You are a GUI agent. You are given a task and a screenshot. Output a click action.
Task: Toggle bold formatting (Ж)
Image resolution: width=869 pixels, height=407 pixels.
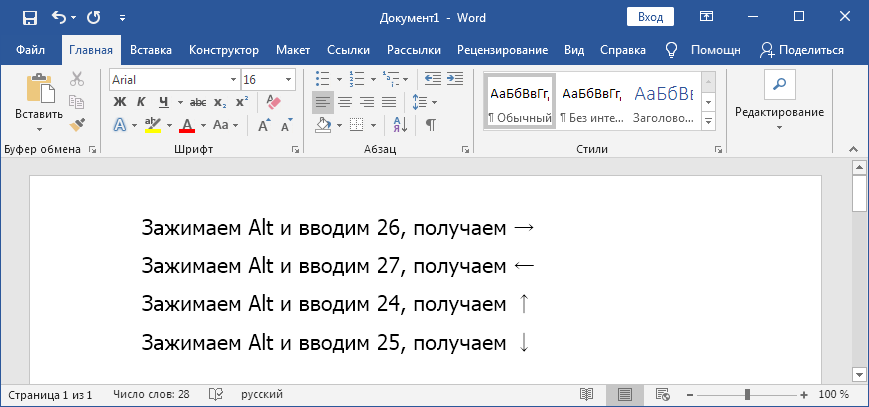(120, 102)
